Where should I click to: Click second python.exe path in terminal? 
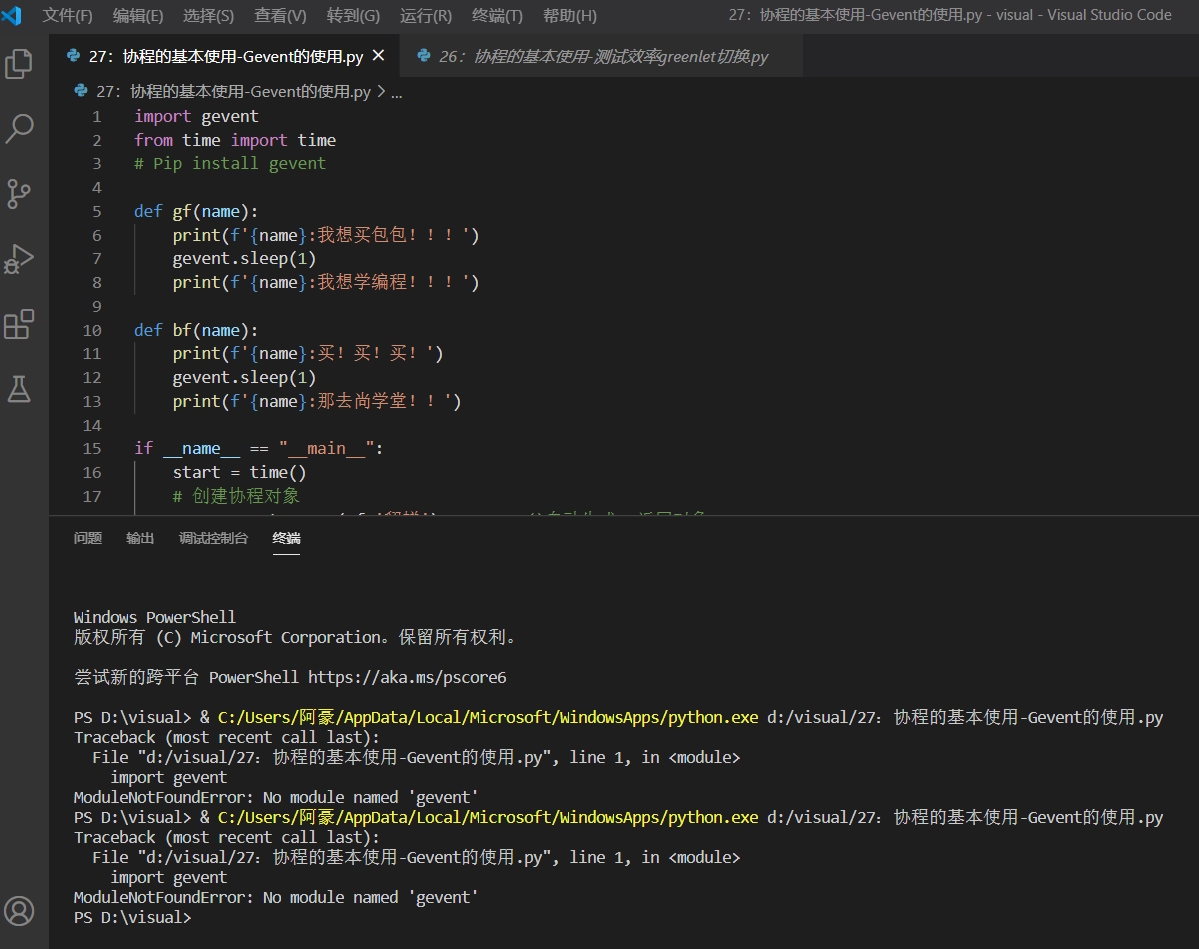[488, 817]
